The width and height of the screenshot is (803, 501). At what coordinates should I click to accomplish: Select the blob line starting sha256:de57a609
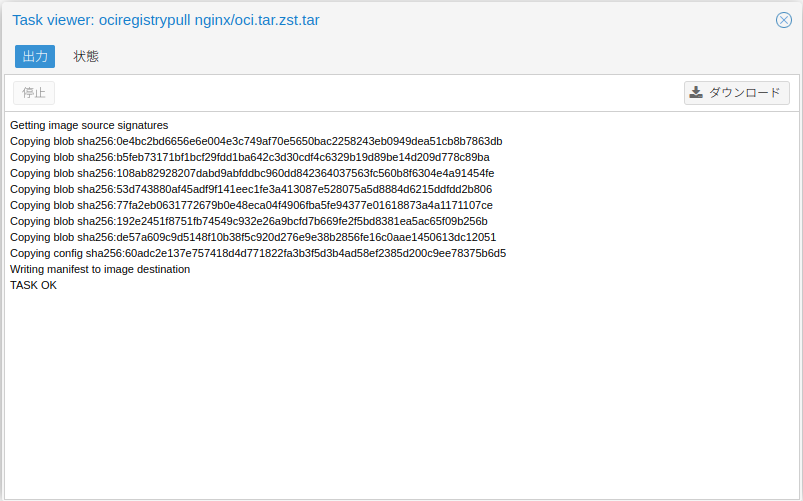[x=253, y=237]
